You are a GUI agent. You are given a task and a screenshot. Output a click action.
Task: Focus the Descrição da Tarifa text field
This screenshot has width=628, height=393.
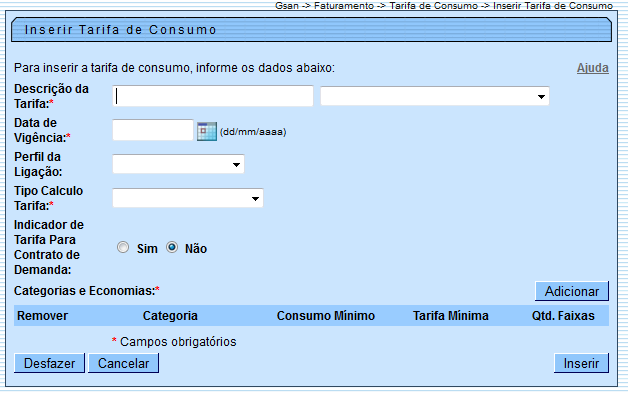tap(213, 96)
